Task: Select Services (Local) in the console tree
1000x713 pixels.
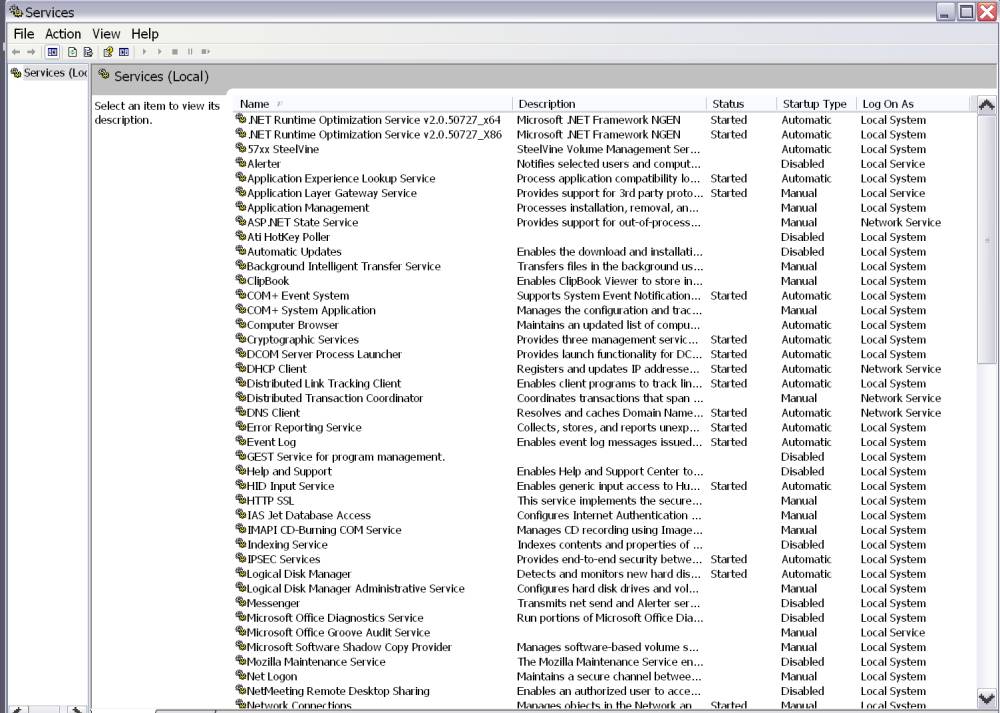Action: pos(49,73)
